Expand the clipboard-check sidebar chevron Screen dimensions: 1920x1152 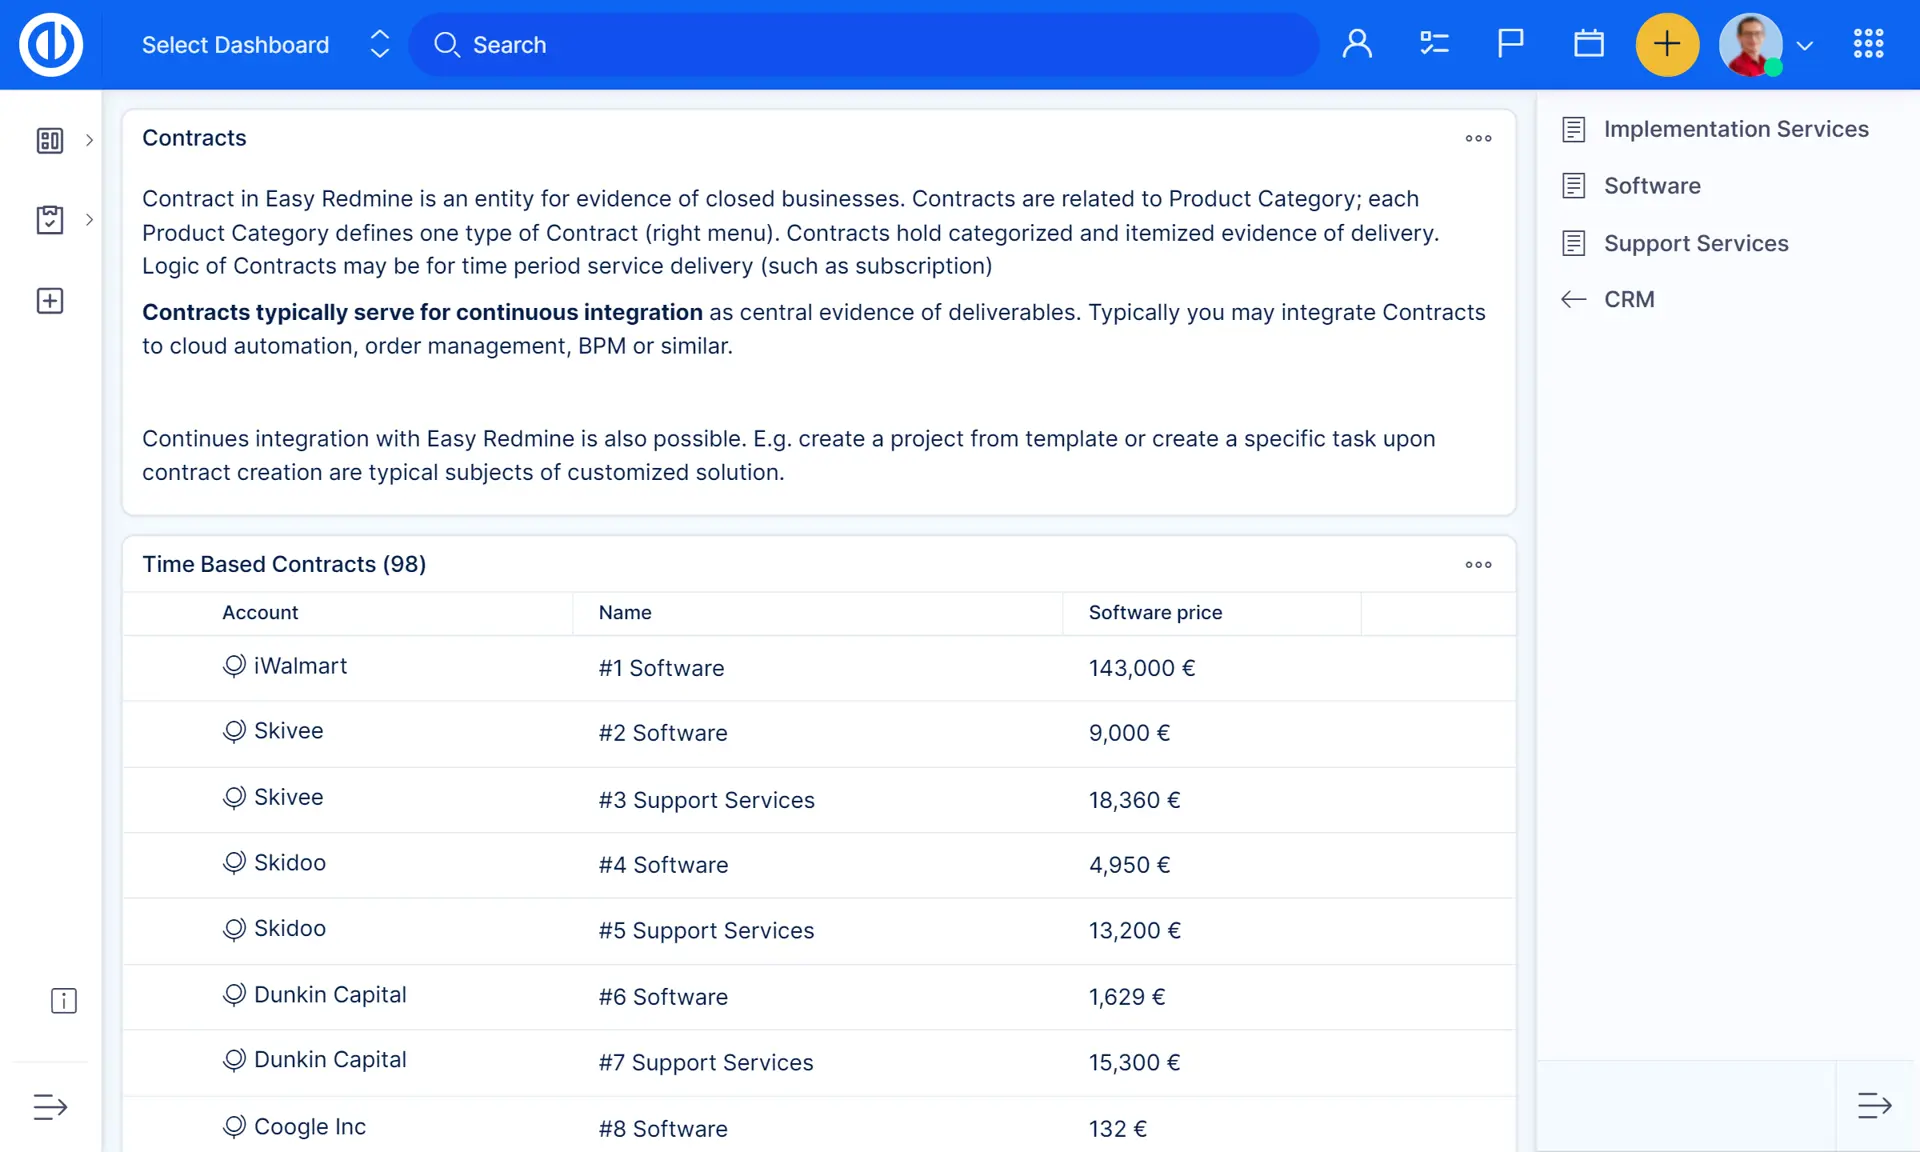pyautogui.click(x=89, y=220)
